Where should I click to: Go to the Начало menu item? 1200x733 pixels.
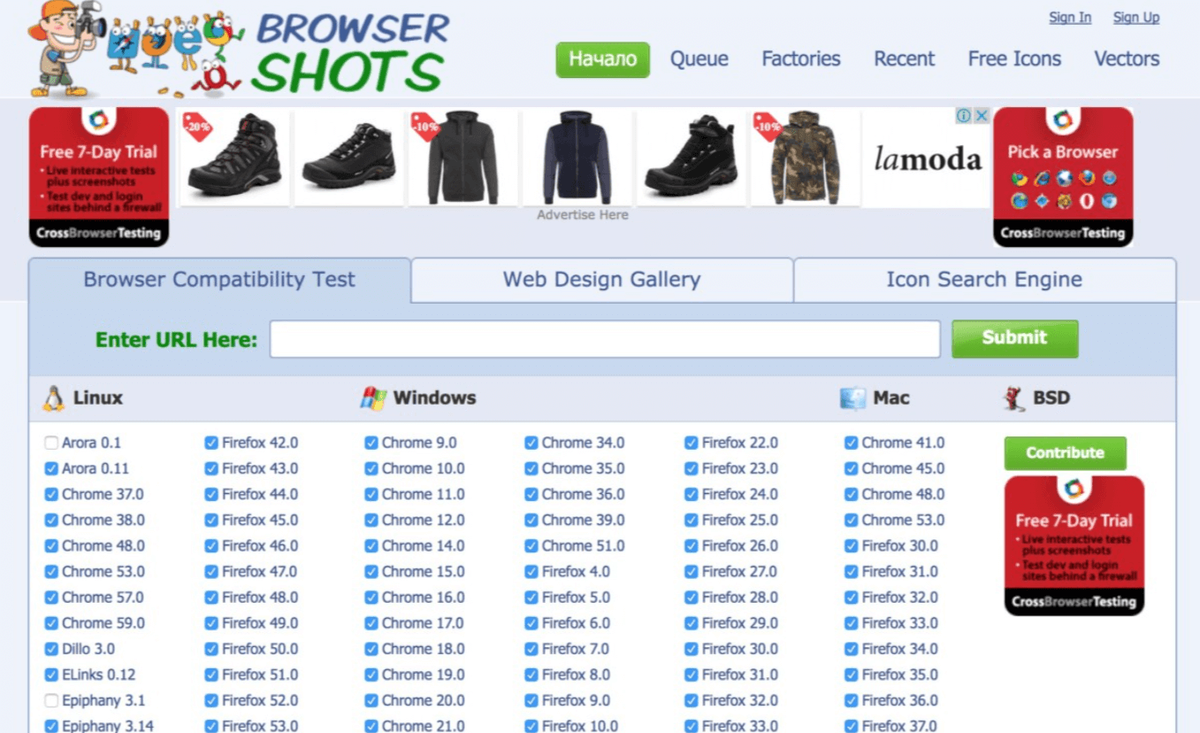pyautogui.click(x=603, y=59)
